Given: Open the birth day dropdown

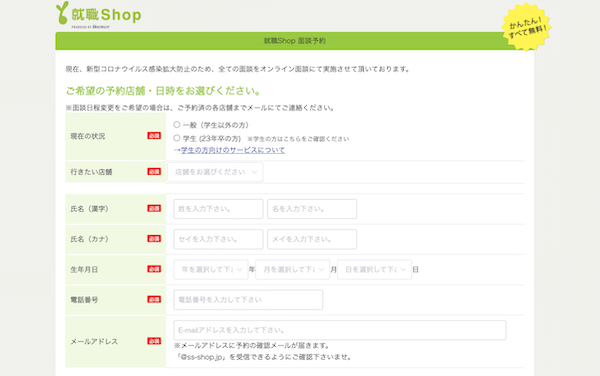Looking at the screenshot, I should [x=374, y=270].
